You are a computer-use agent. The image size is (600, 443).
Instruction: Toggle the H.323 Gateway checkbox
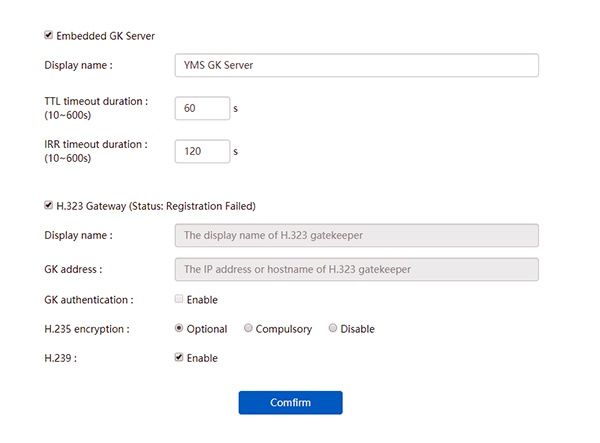[x=49, y=206]
